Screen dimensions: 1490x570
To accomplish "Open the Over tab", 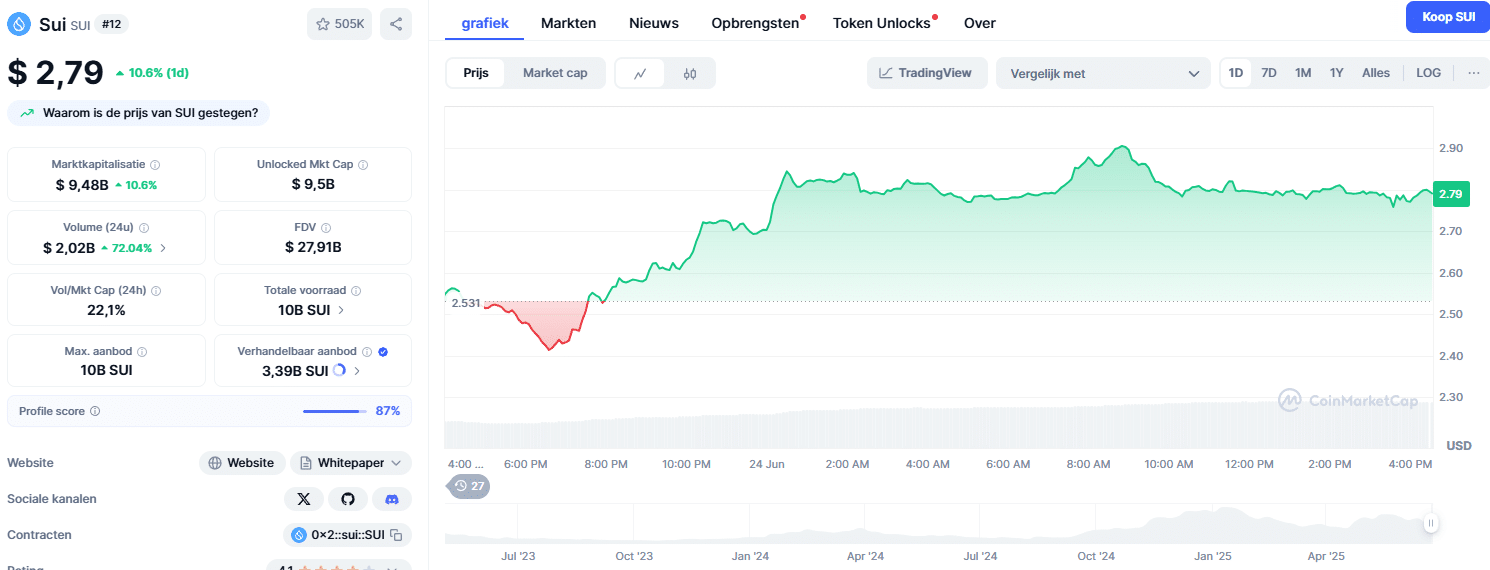I will 980,22.
